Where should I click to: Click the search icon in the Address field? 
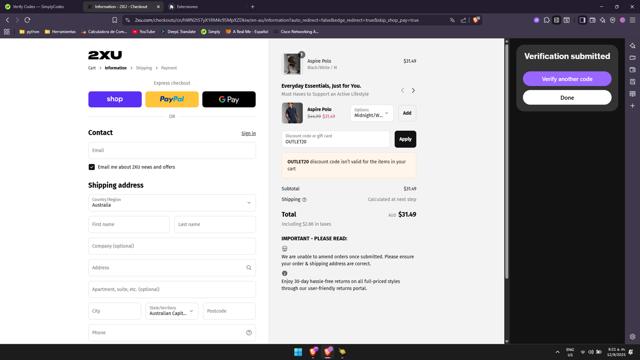point(249,268)
